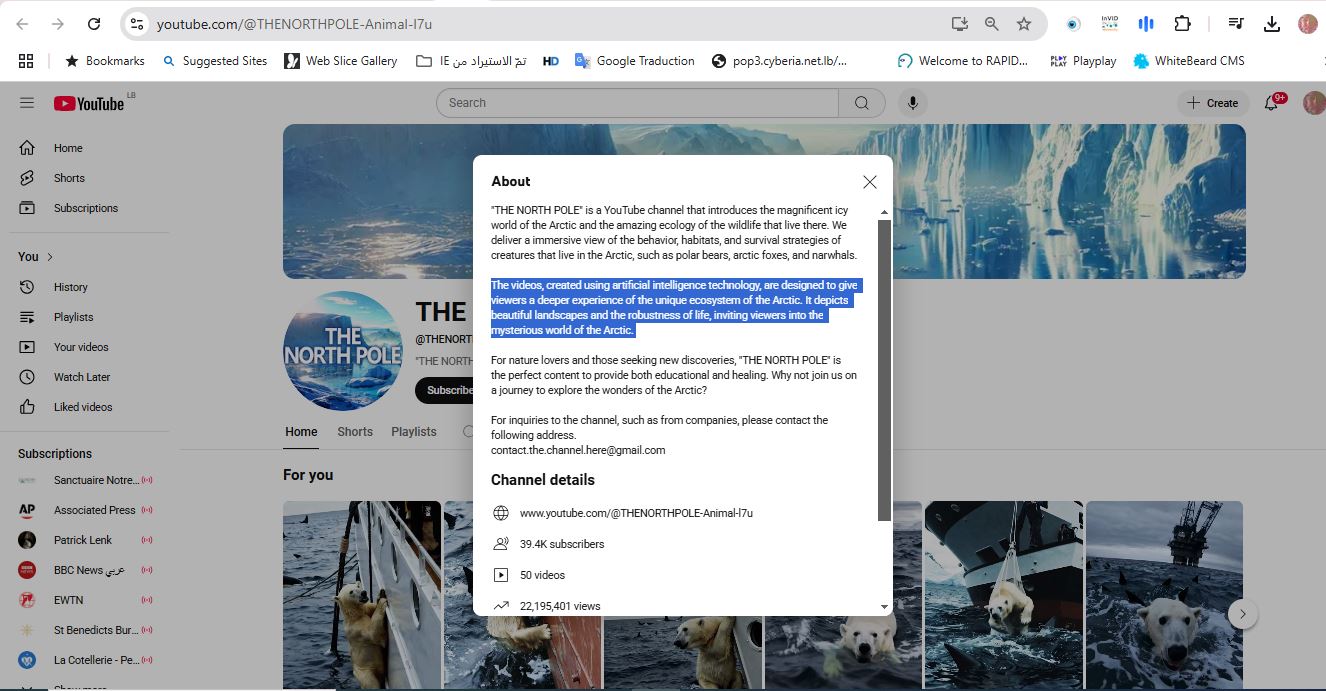Image resolution: width=1326 pixels, height=691 pixels.
Task: Click the YouTube logo
Action: (x=90, y=103)
